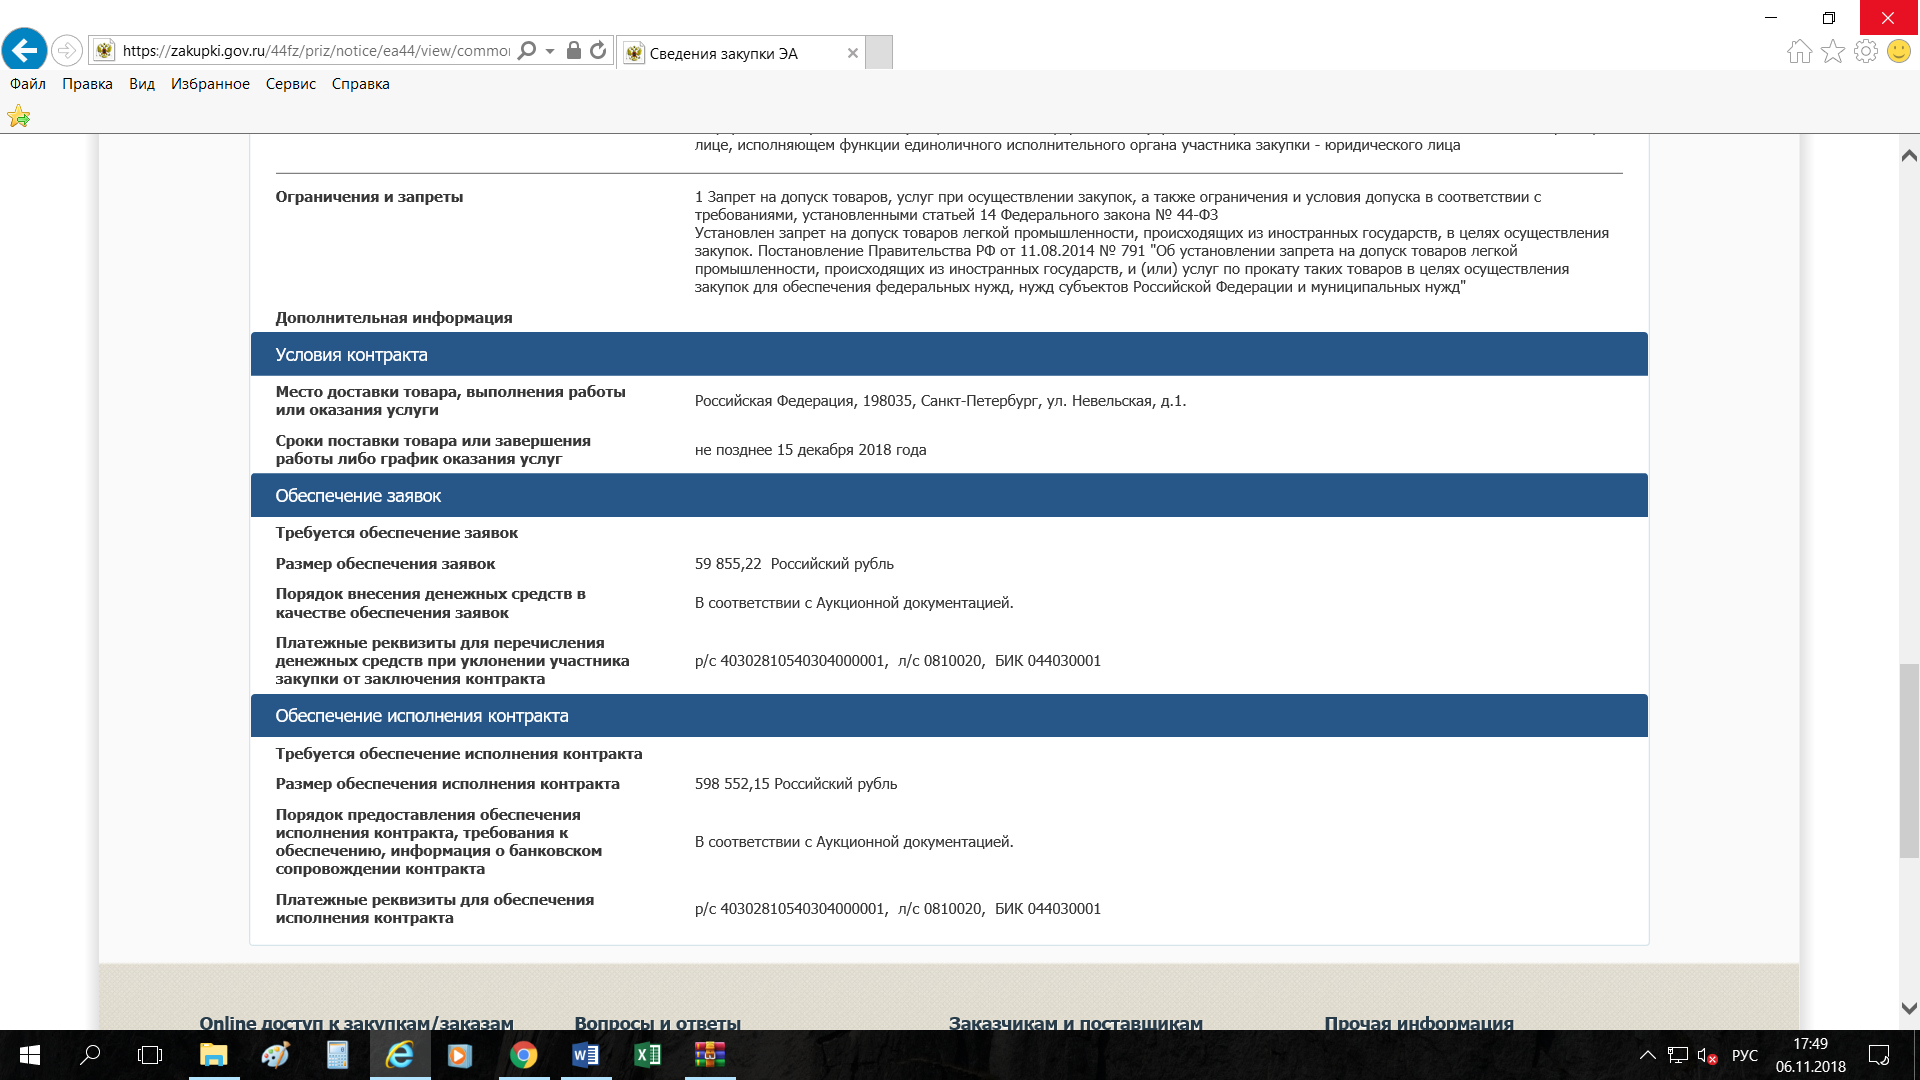The image size is (1920, 1080).
Task: Click the 'Требуется обеспечение заявок' label
Action: pos(397,533)
